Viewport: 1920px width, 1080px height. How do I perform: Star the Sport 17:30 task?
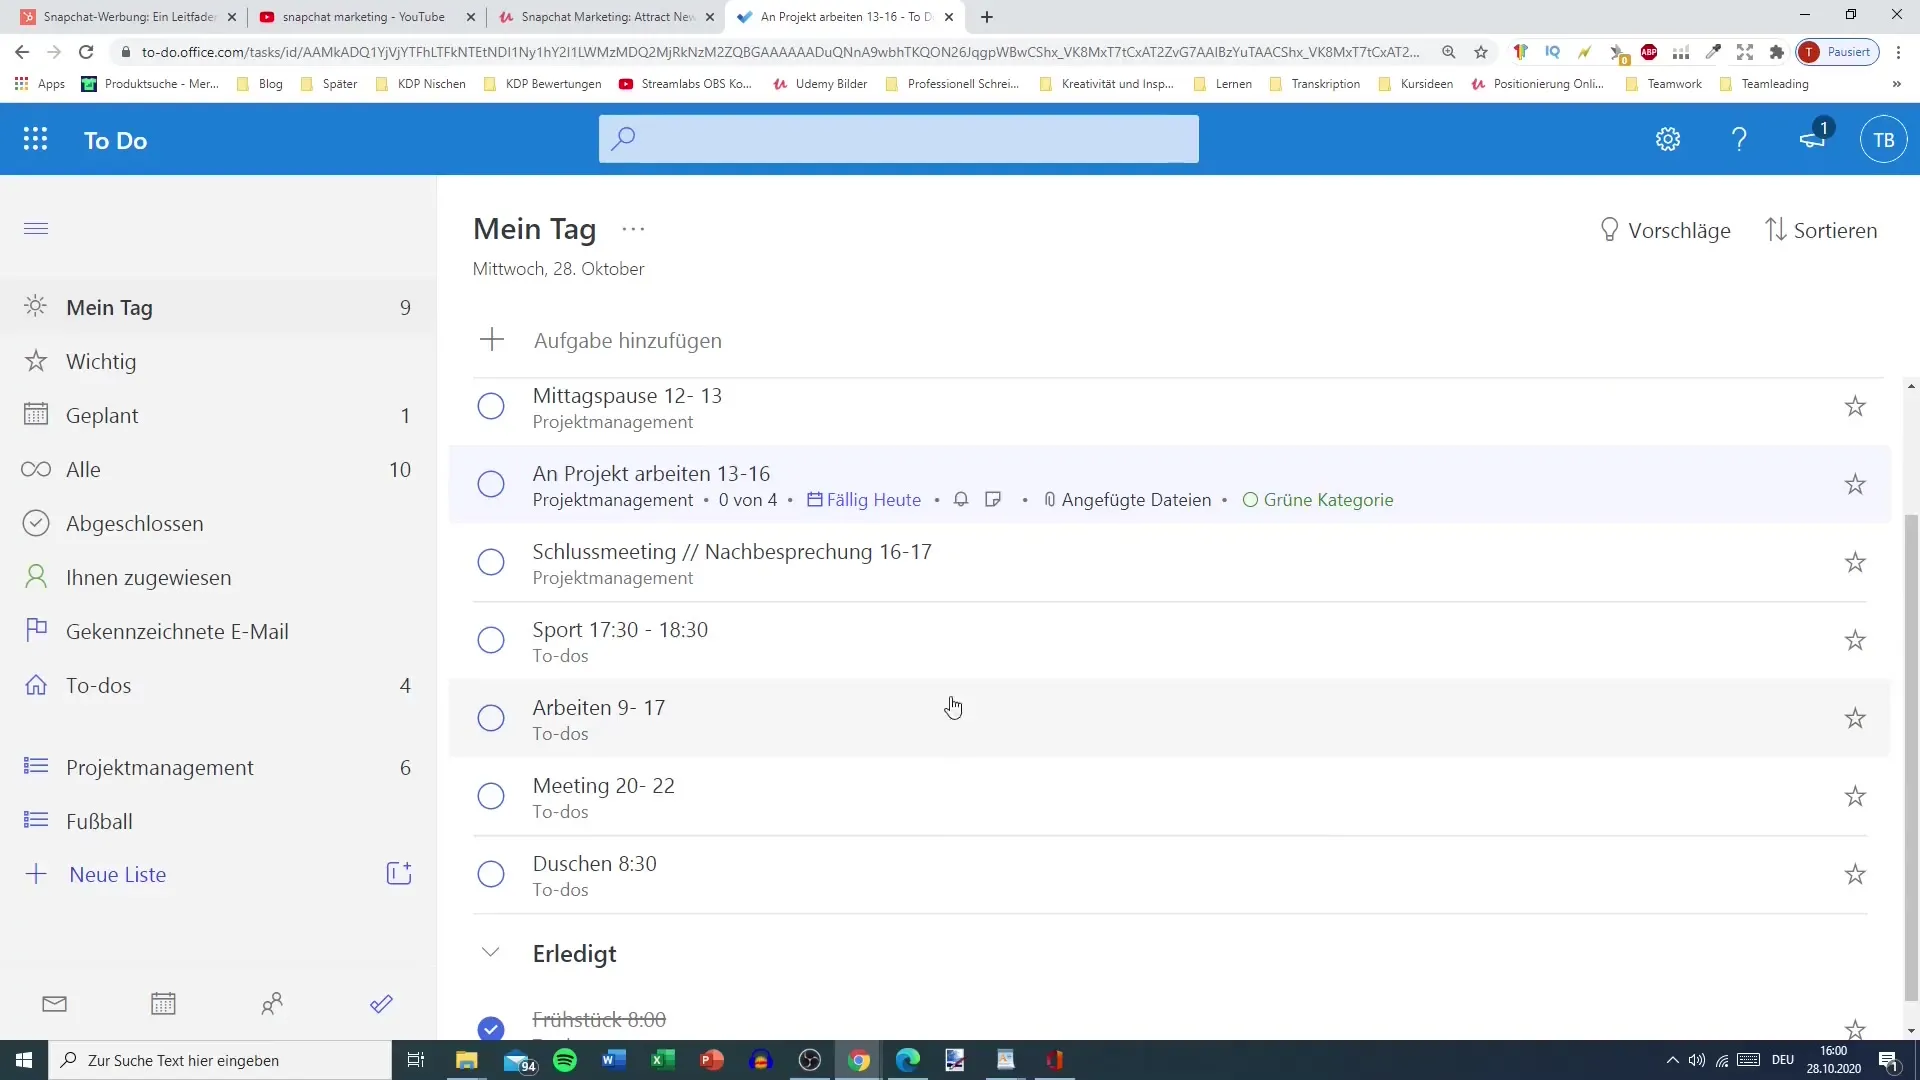[x=1855, y=640]
